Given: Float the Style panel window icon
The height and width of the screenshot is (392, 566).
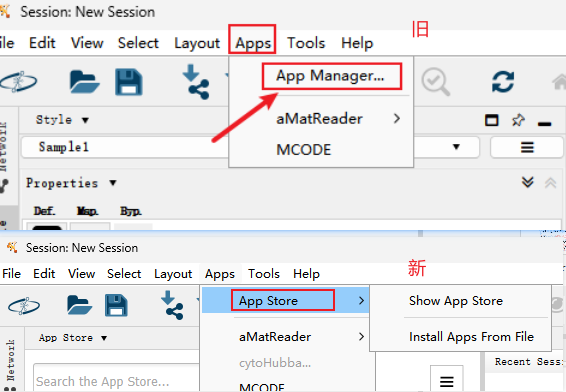Looking at the screenshot, I should click(x=491, y=120).
